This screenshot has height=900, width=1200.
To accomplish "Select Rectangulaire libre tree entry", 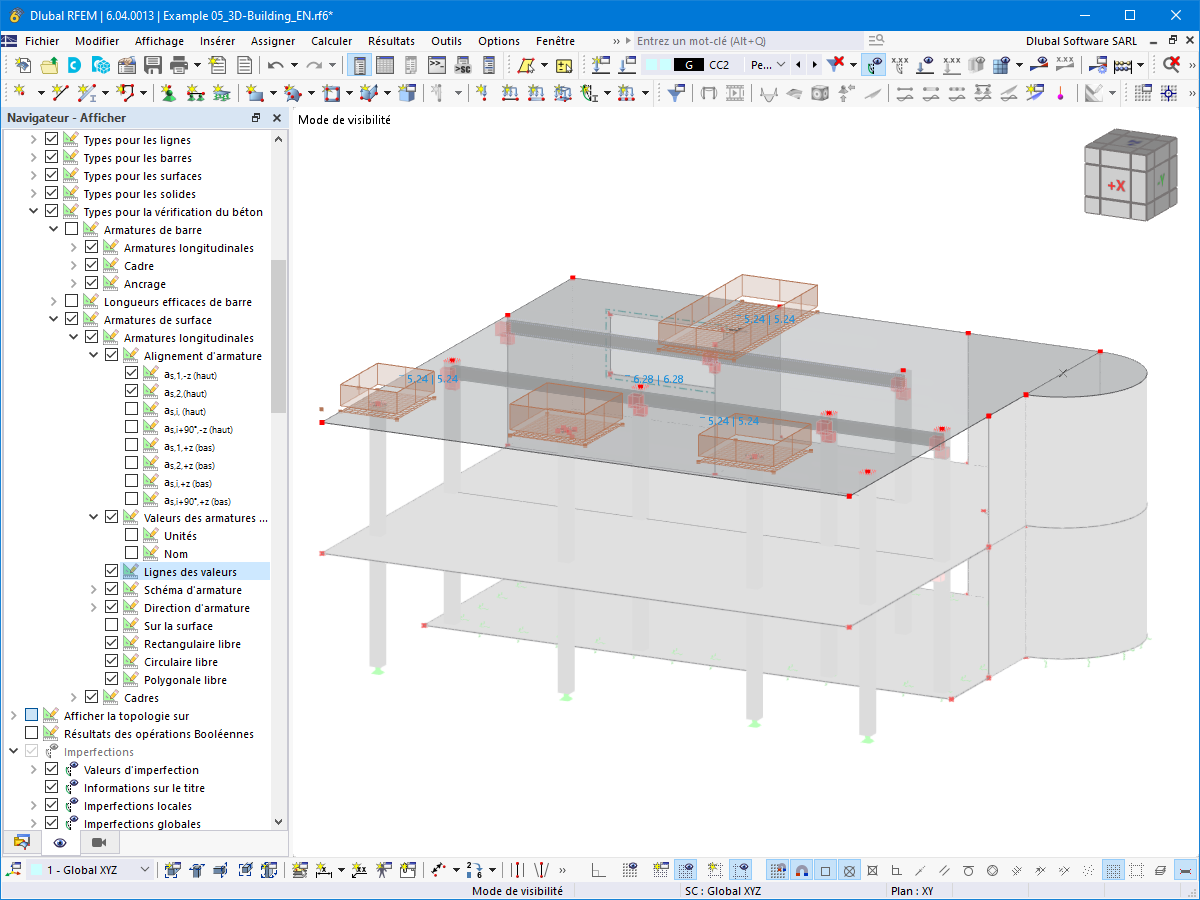I will coord(192,644).
